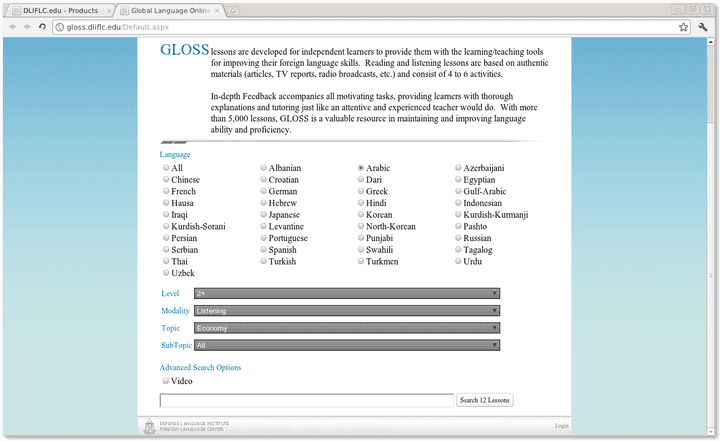Open a new tab with the plus button
This screenshot has height=441, width=720.
(232, 9)
